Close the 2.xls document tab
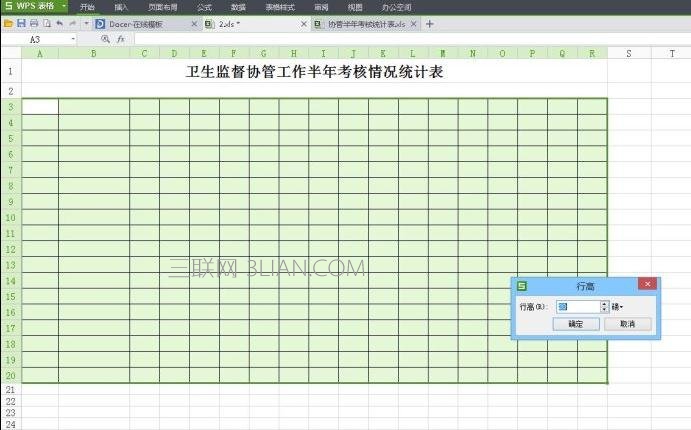The image size is (691, 430). coord(304,24)
